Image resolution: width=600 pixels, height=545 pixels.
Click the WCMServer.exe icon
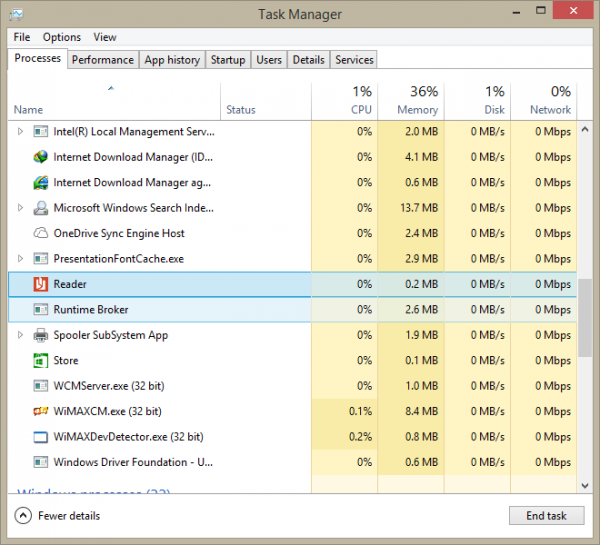click(x=41, y=386)
